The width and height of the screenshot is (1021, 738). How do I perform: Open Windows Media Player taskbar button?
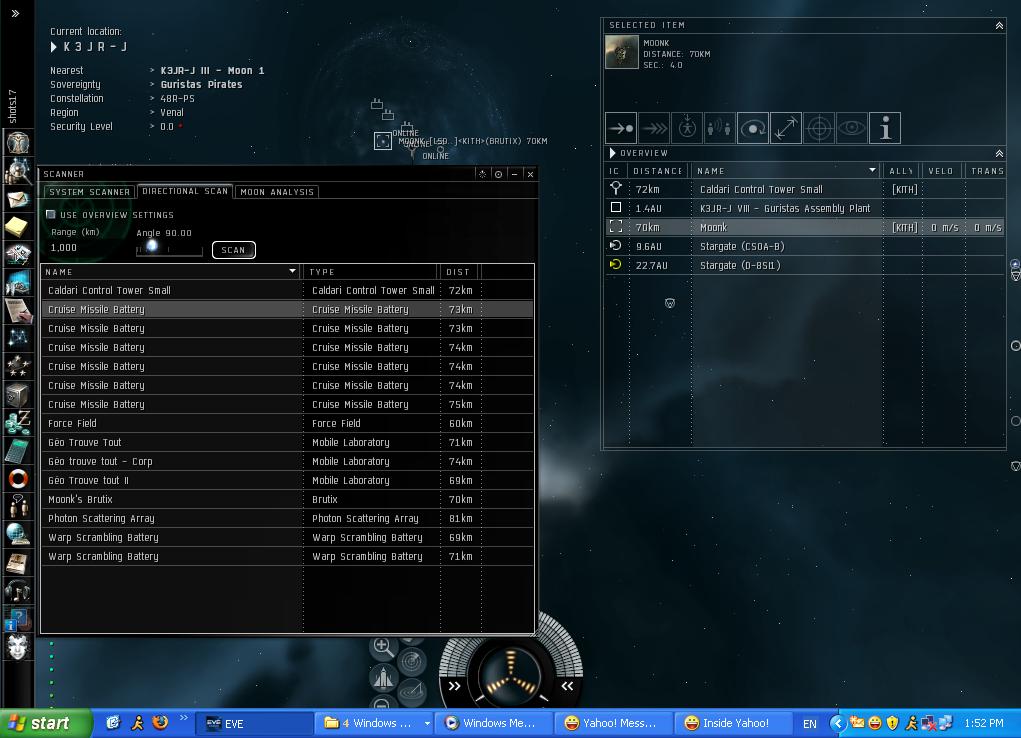(x=493, y=724)
